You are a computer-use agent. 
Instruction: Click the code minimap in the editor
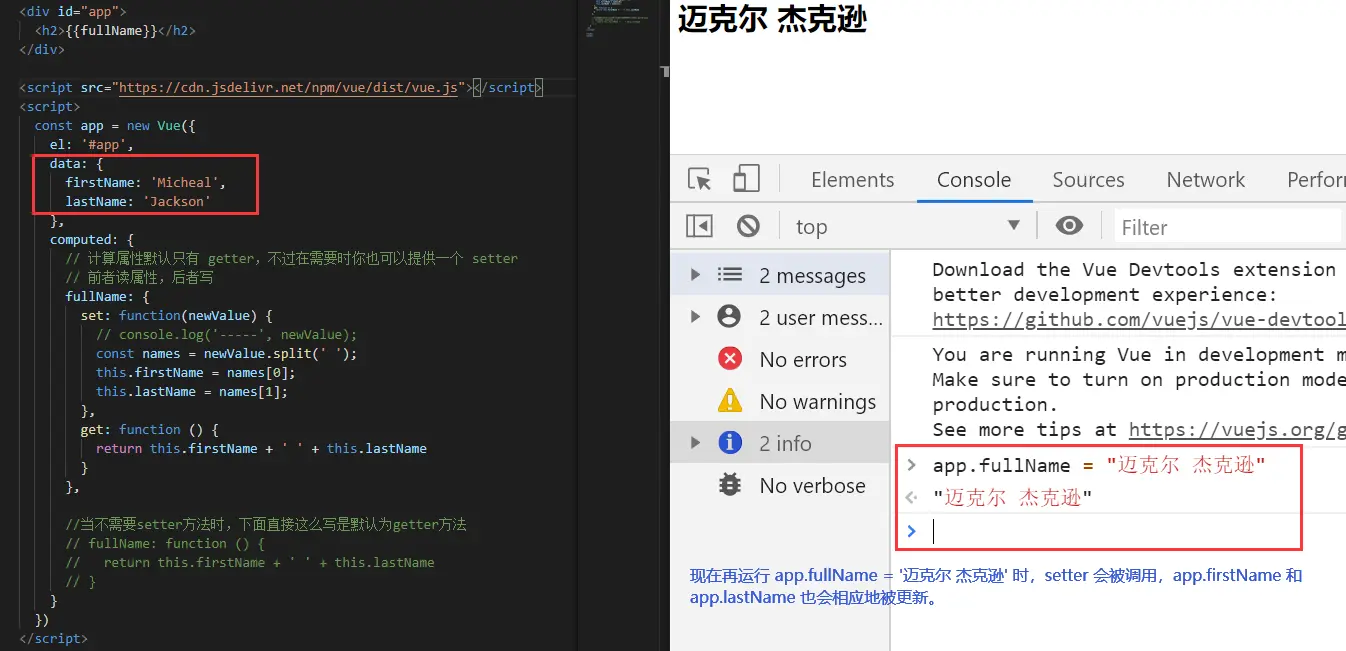620,20
